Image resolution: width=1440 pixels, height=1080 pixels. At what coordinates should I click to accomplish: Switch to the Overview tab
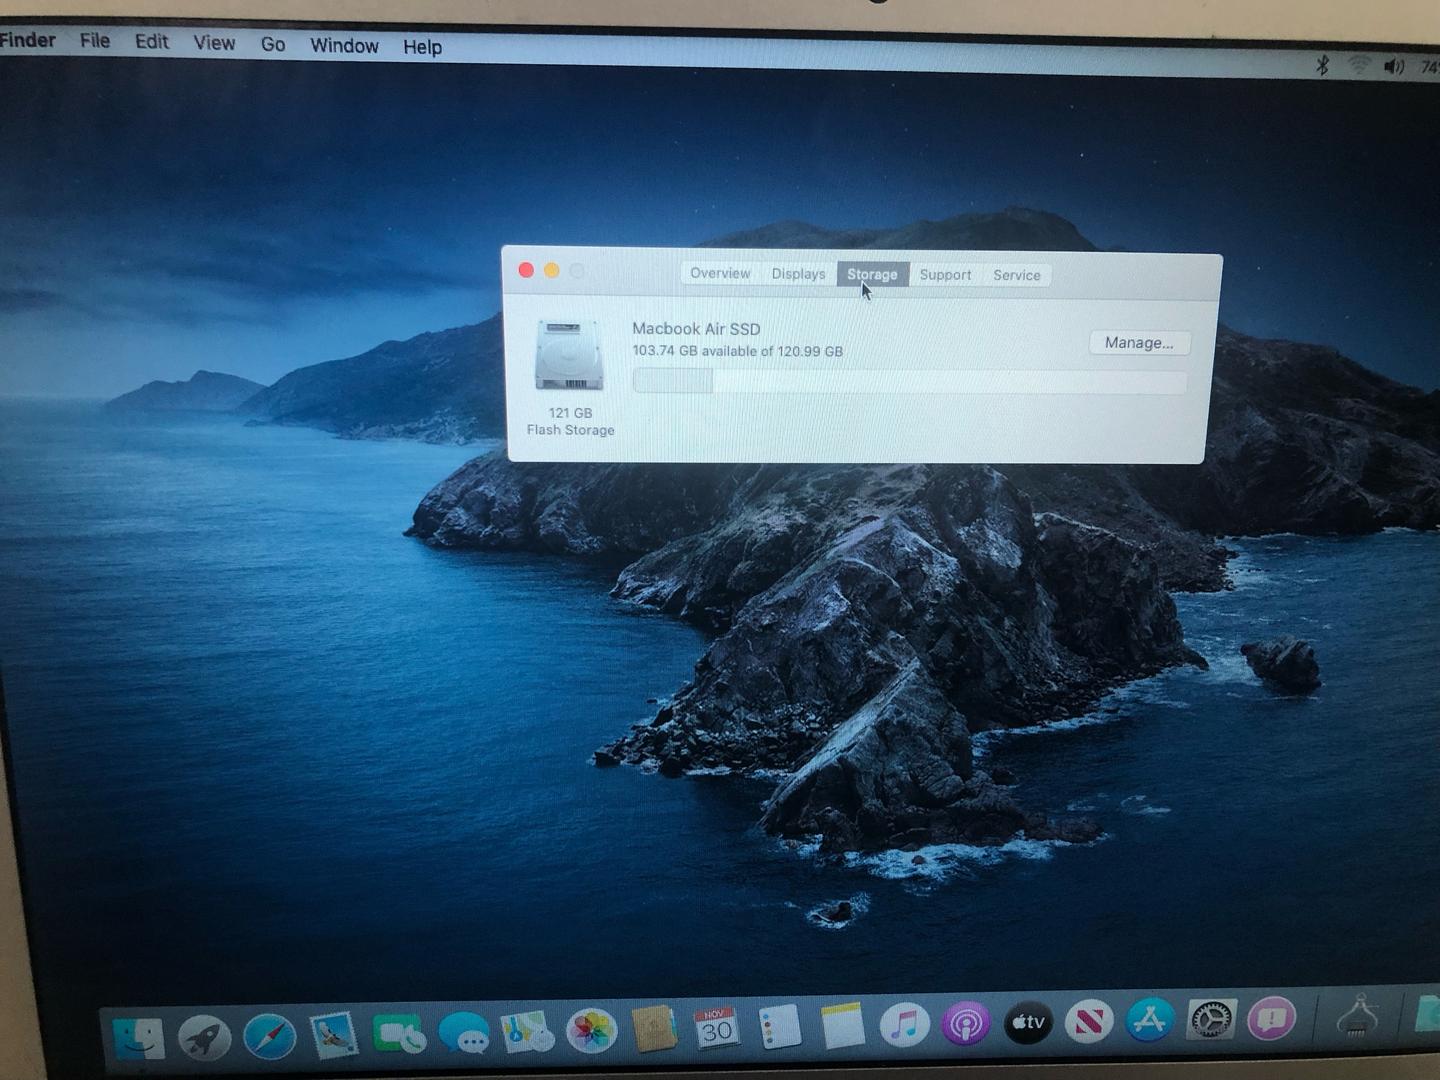click(719, 274)
